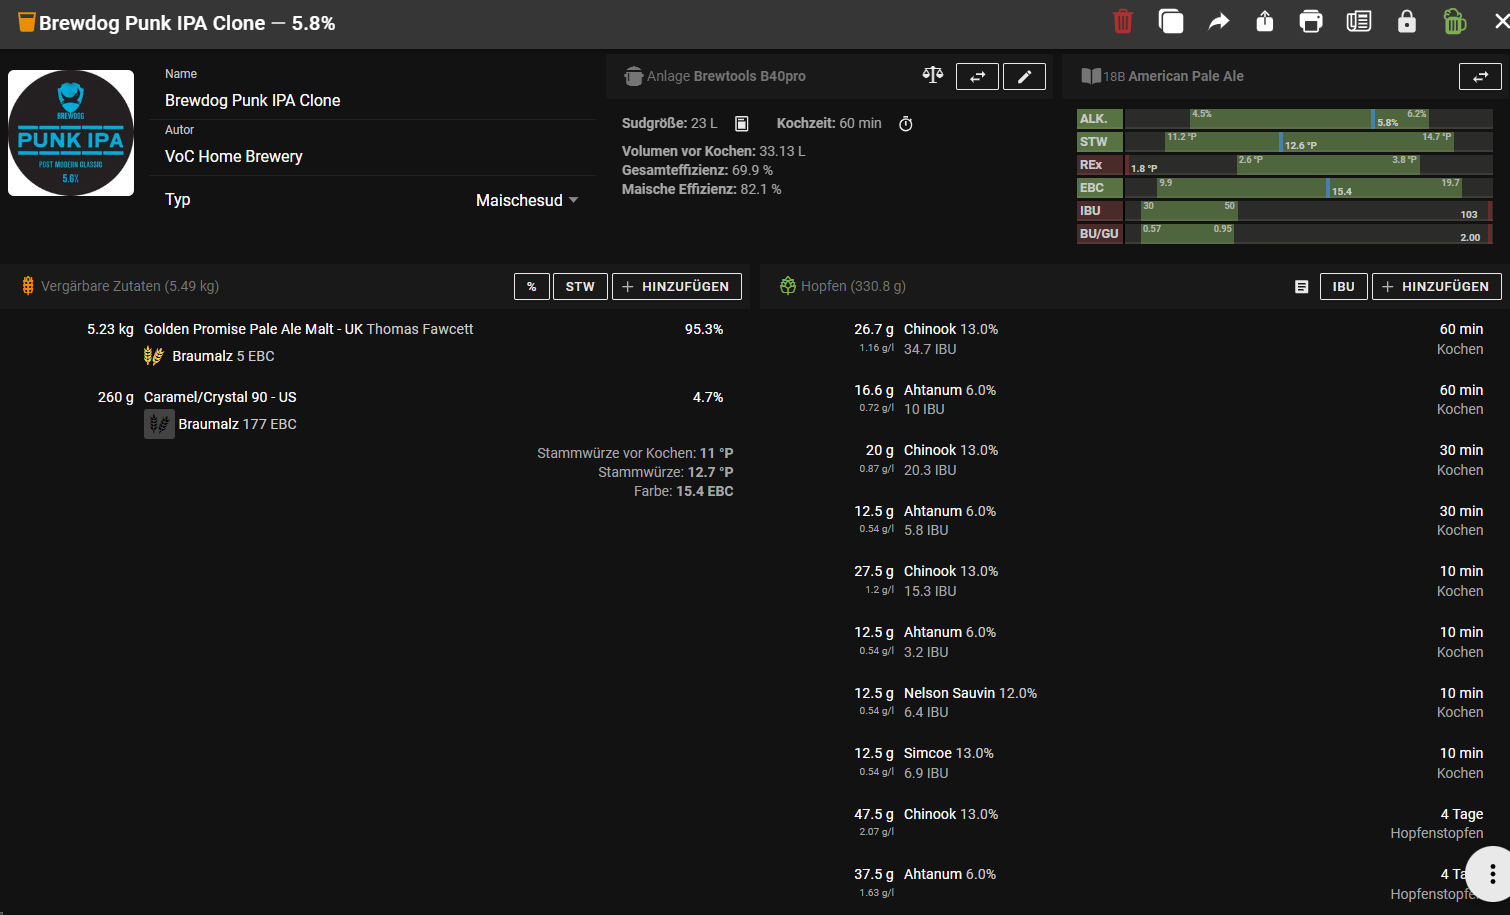Click the green beer mug brew icon
Image resolution: width=1510 pixels, height=915 pixels.
tap(1454, 21)
